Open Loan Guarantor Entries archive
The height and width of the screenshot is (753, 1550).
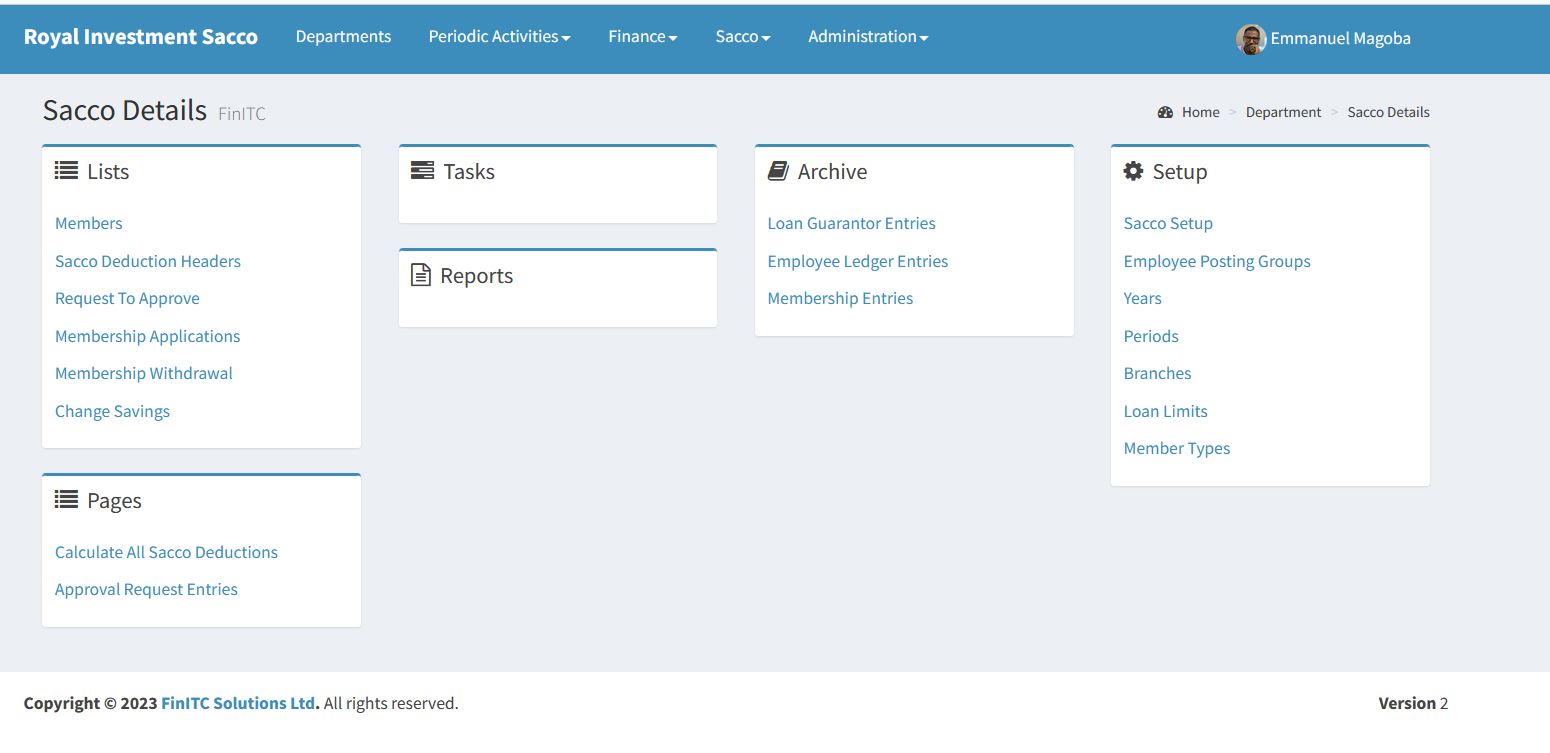pyautogui.click(x=852, y=223)
